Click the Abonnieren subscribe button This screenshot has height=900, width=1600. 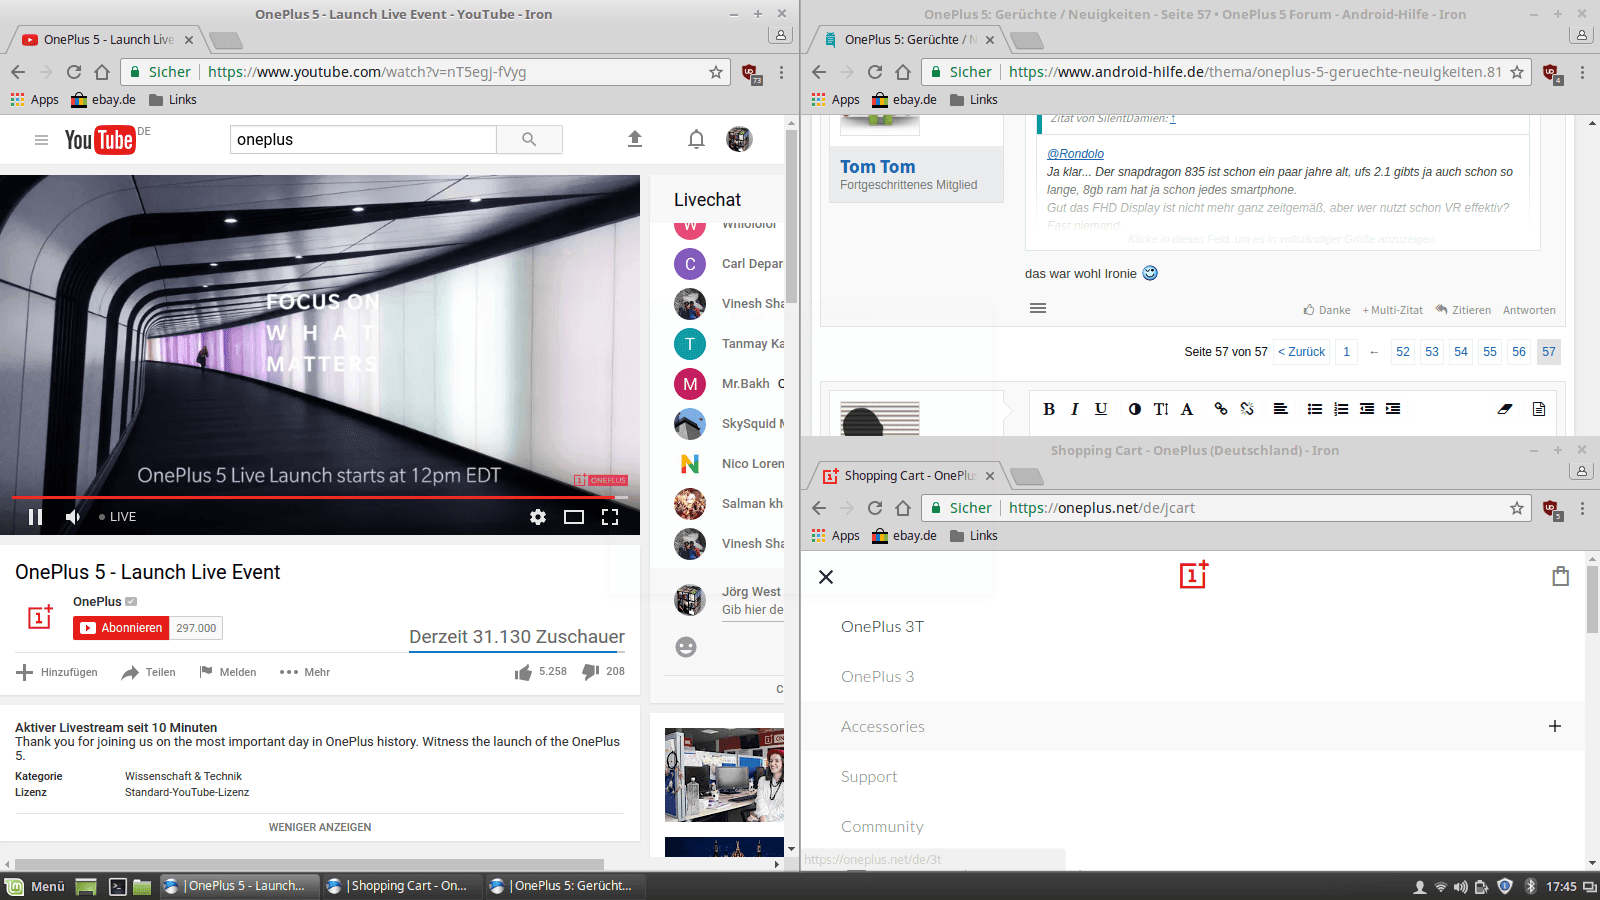point(121,628)
